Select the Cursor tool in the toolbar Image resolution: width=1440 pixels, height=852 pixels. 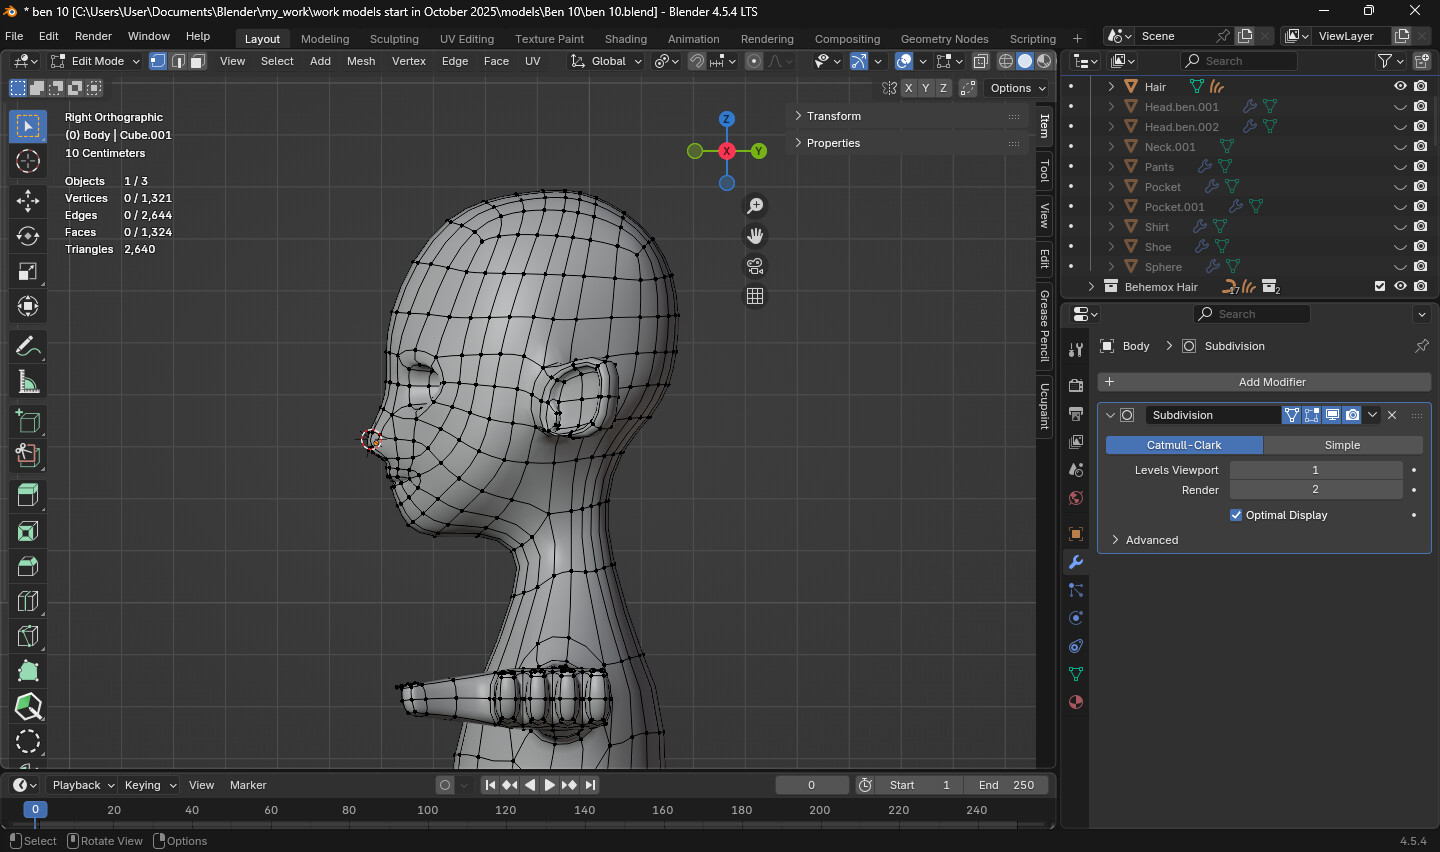click(x=28, y=161)
